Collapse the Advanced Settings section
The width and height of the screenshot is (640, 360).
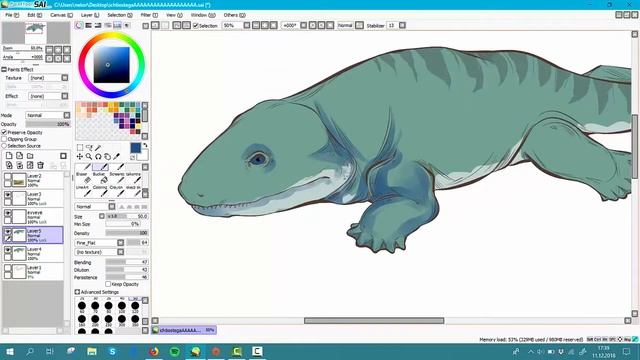coord(77,292)
